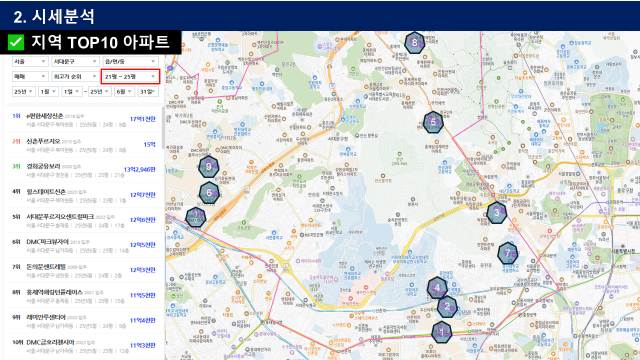
Task: Select map marker number 7
Action: 508,253
